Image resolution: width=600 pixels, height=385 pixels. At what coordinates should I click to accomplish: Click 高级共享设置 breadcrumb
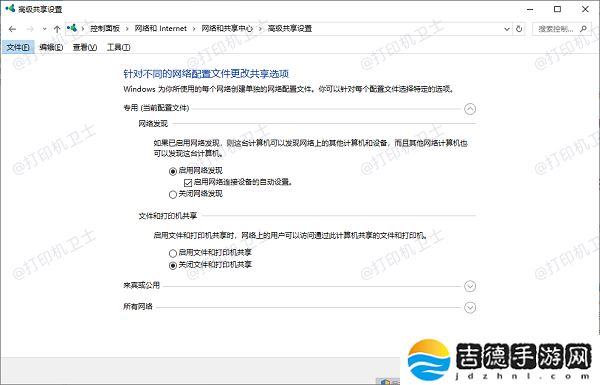point(290,29)
